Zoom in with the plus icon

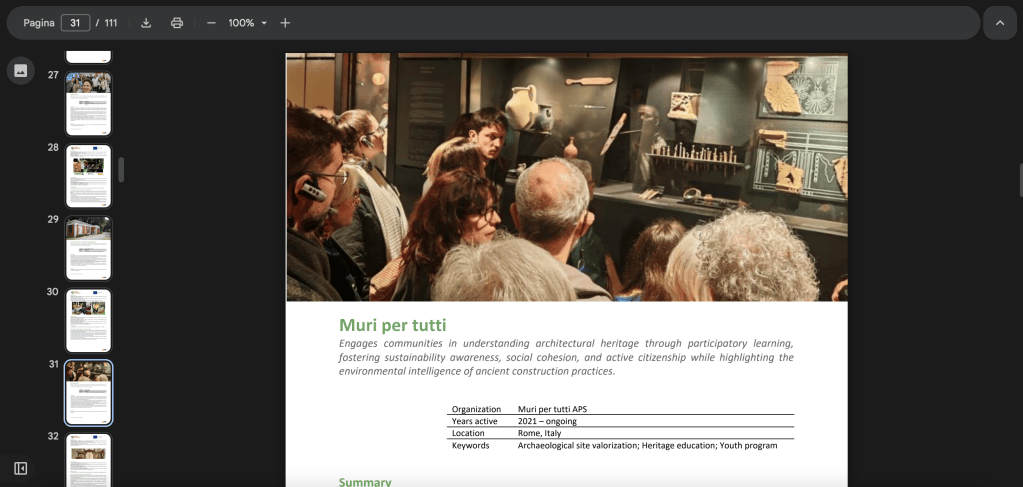coord(285,23)
